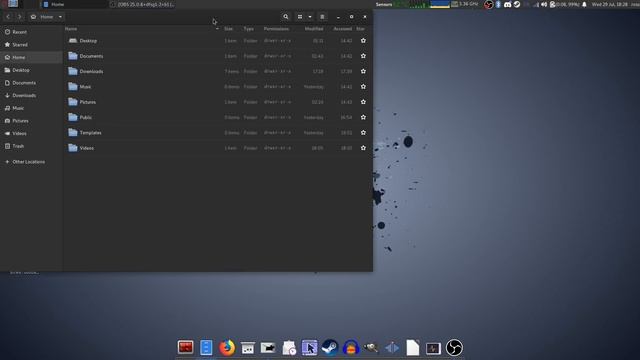Switch to Home window in top panel
The image size is (640, 360).
pyautogui.click(x=73, y=4)
